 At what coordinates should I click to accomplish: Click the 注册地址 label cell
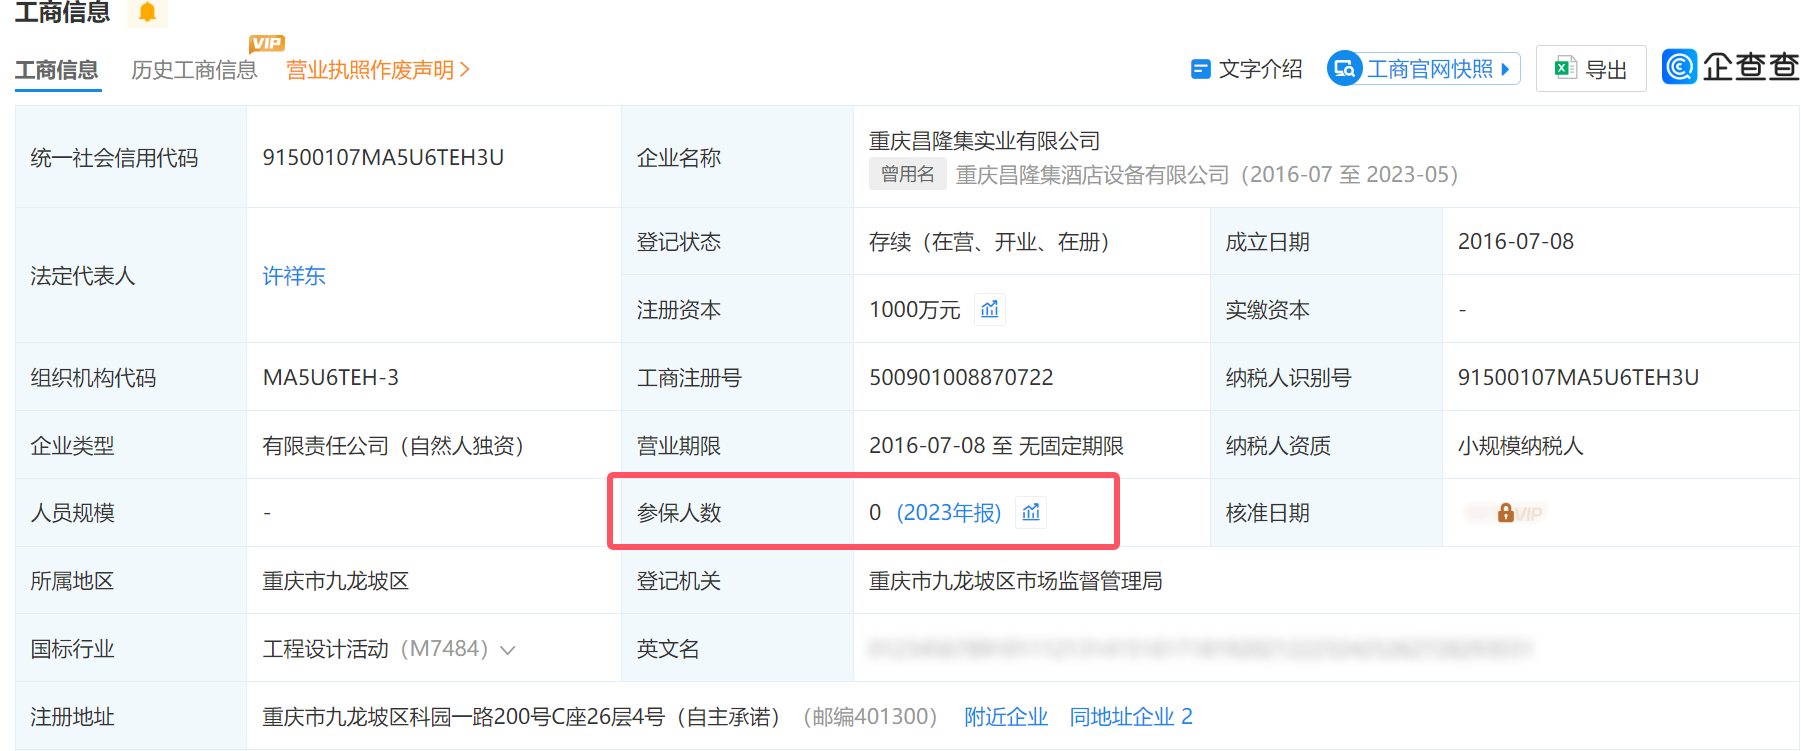131,717
